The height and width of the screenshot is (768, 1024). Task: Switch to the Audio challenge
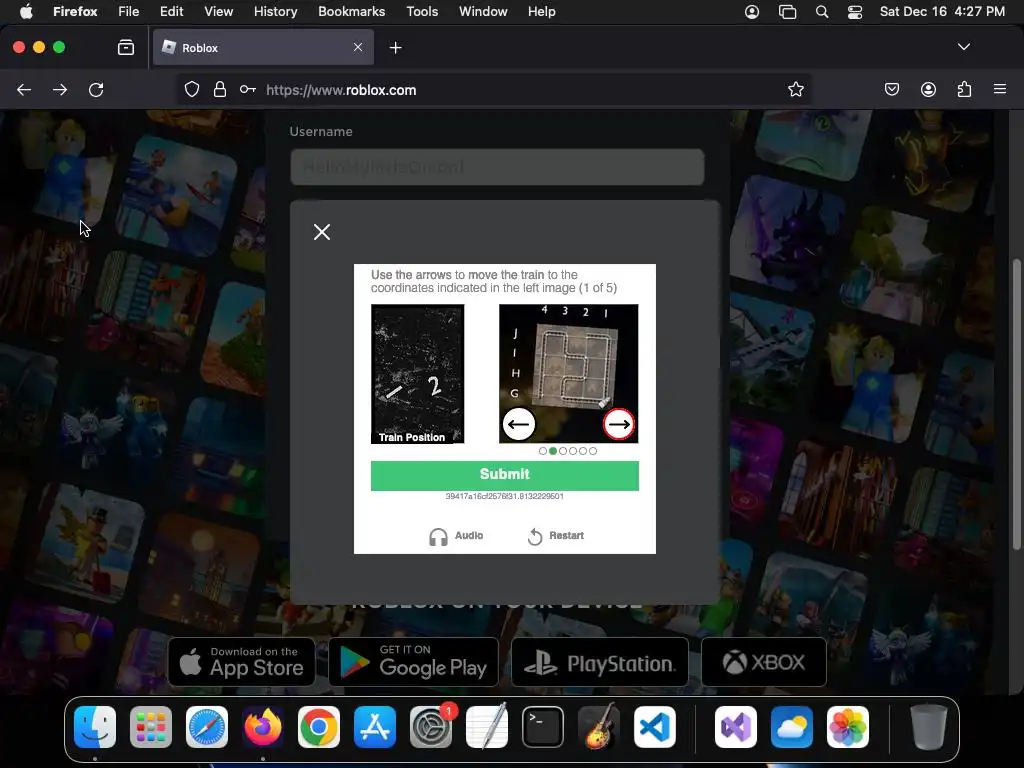click(x=456, y=536)
